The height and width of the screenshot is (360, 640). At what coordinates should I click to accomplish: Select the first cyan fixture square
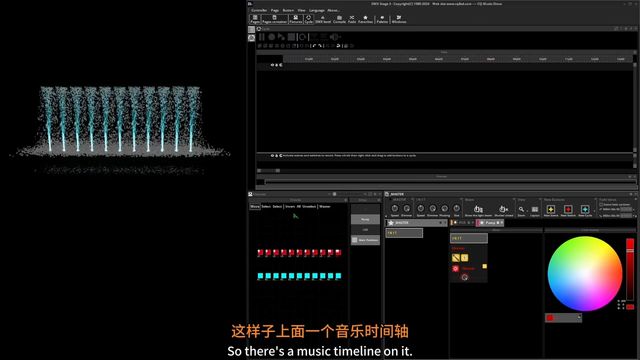tap(260, 276)
